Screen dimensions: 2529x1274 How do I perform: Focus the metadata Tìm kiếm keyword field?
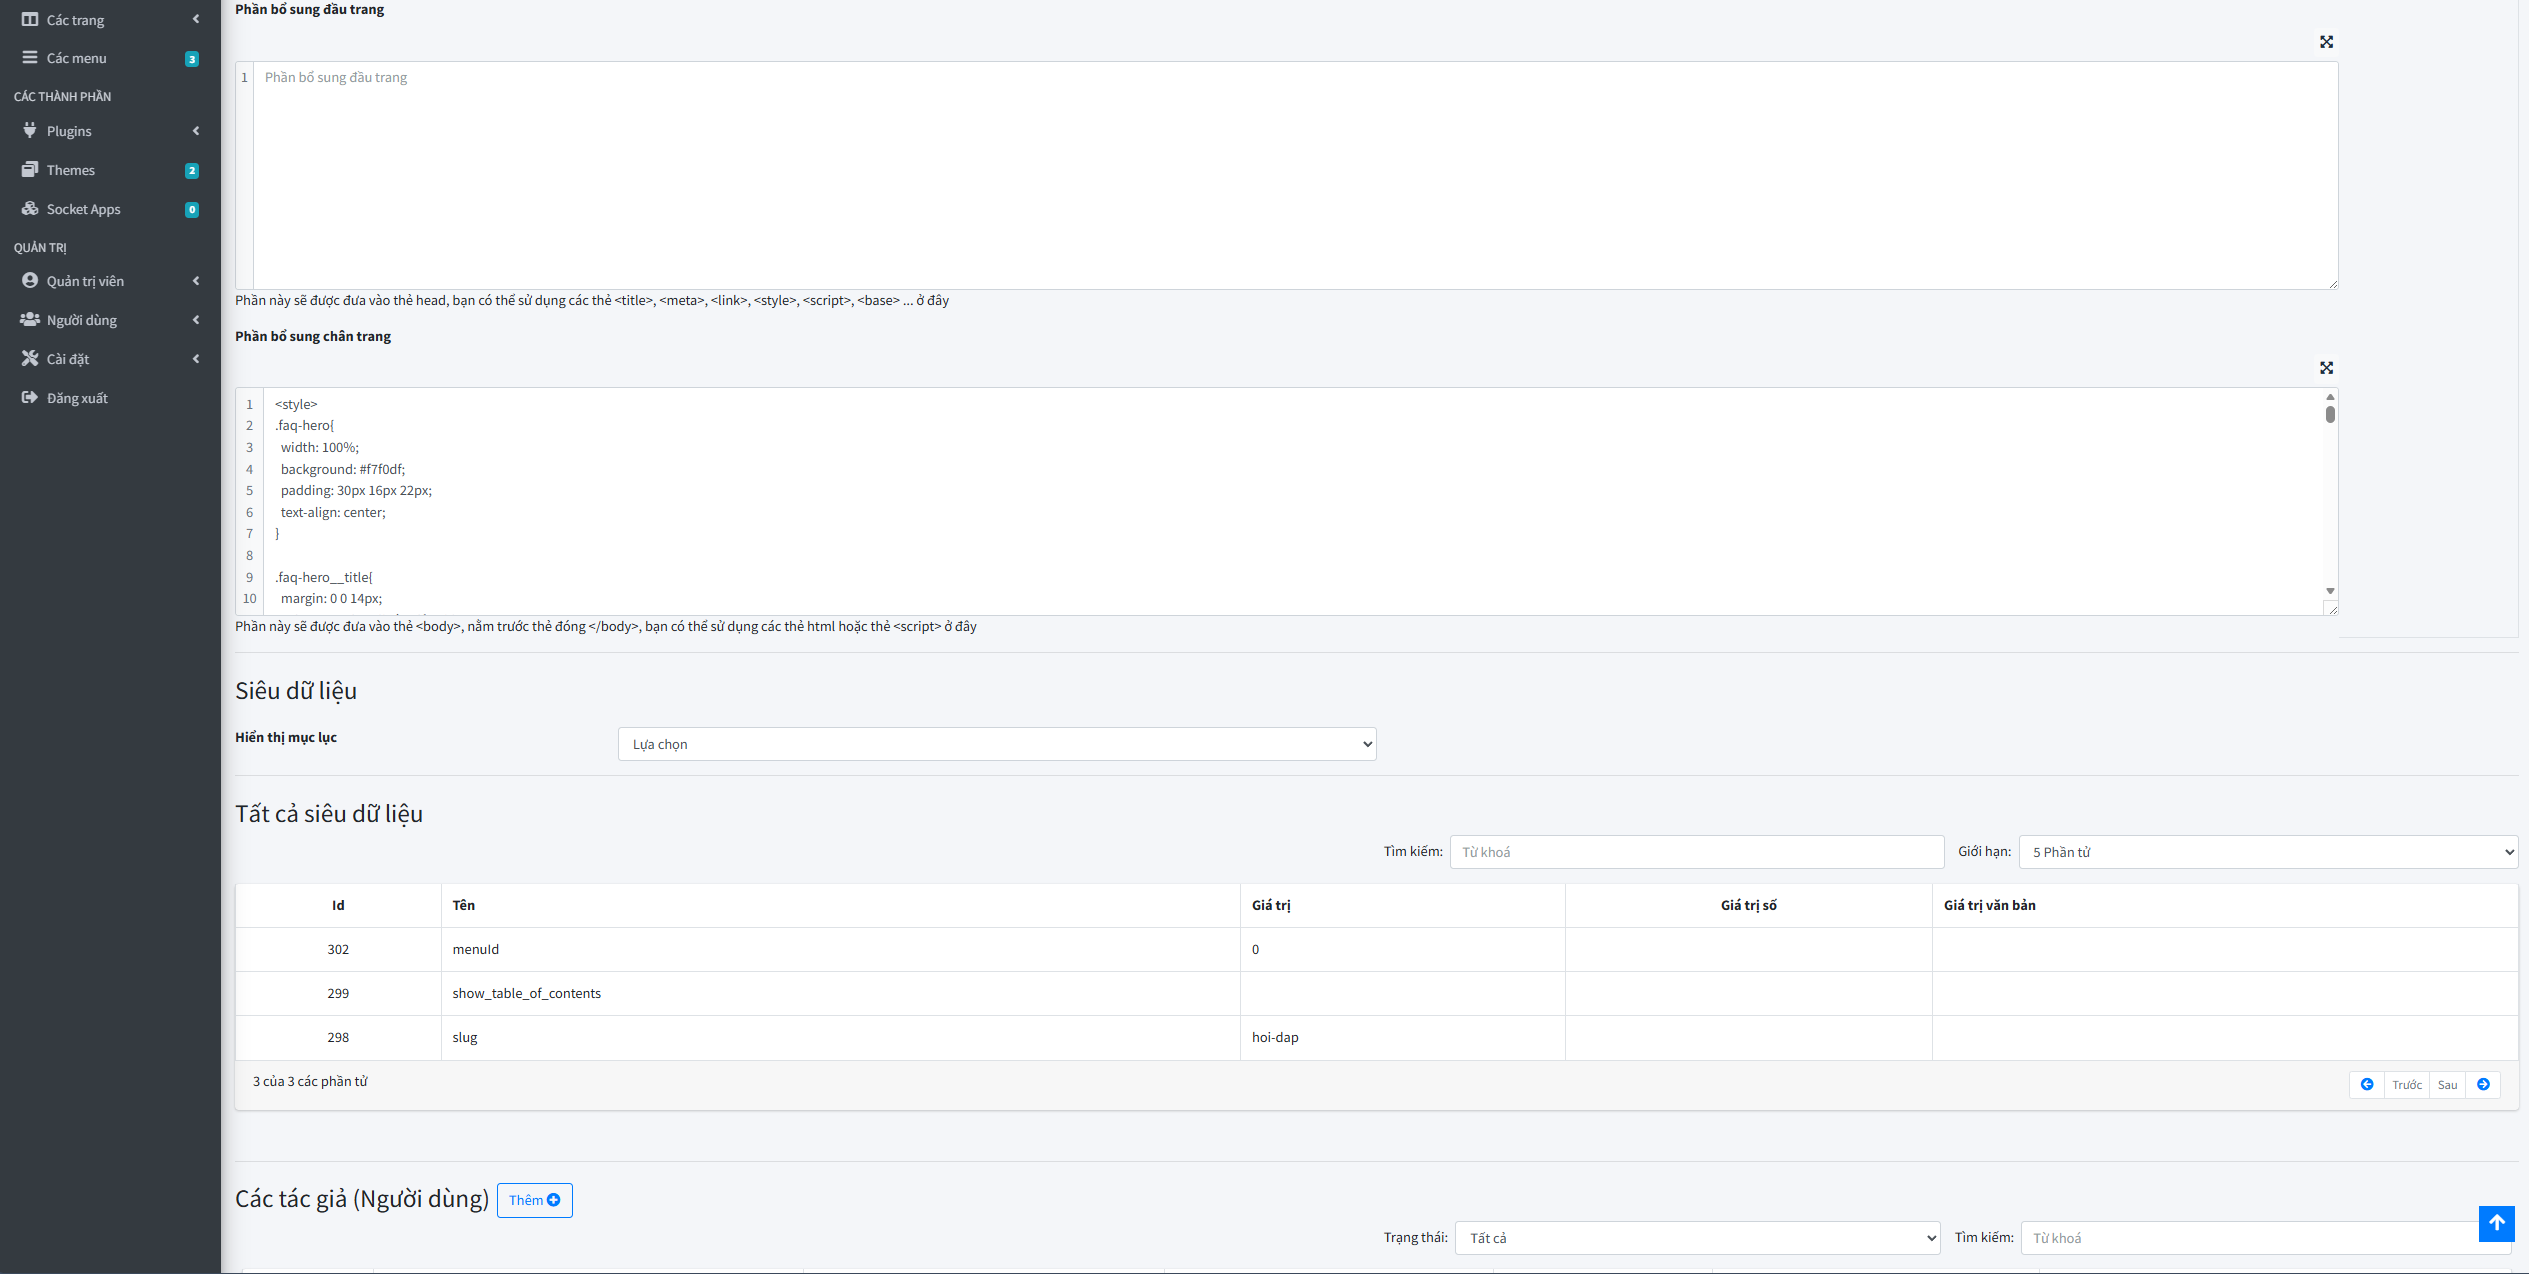1696,852
